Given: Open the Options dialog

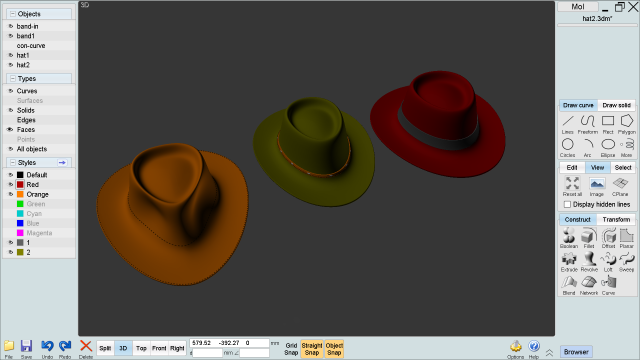Looking at the screenshot, I should click(516, 349).
